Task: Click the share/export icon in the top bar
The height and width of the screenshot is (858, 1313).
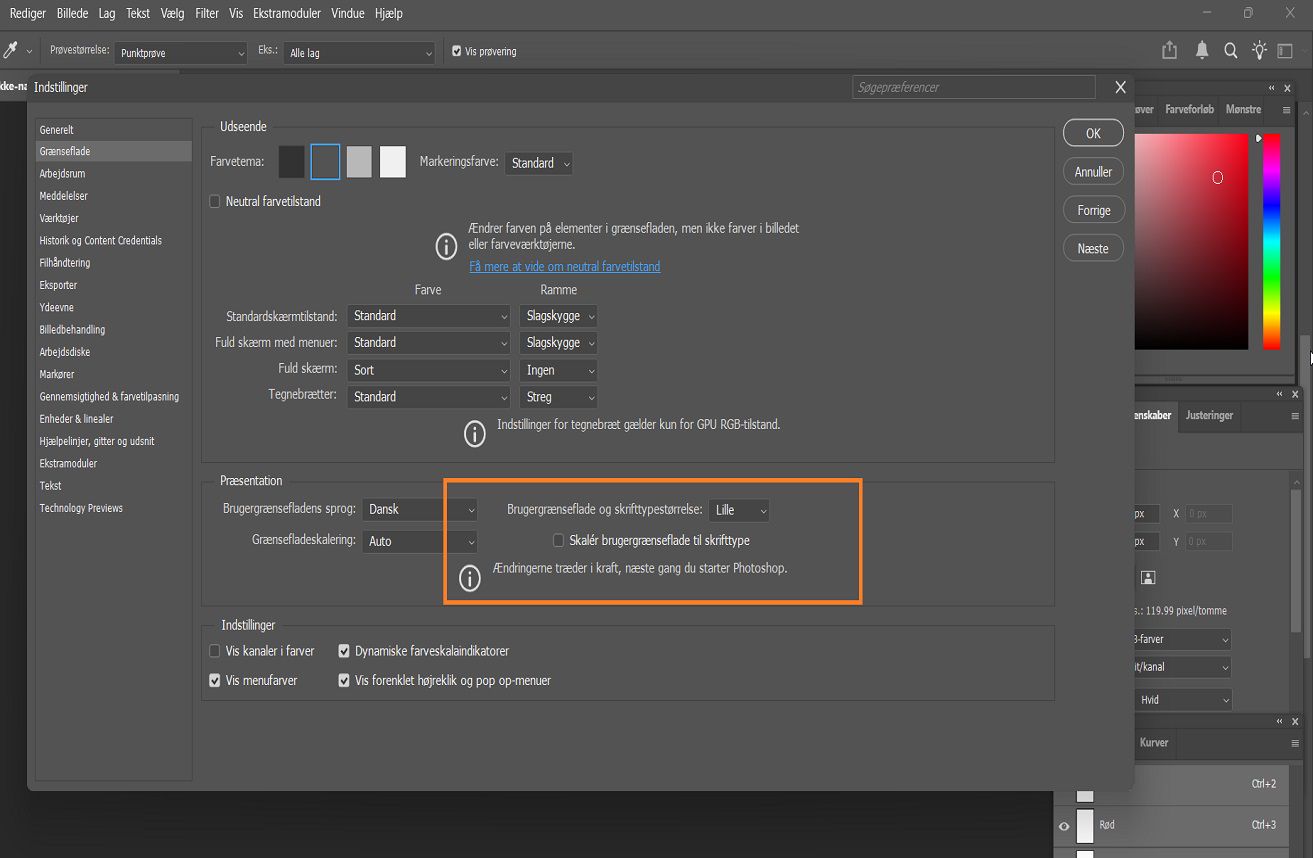Action: tap(1168, 50)
